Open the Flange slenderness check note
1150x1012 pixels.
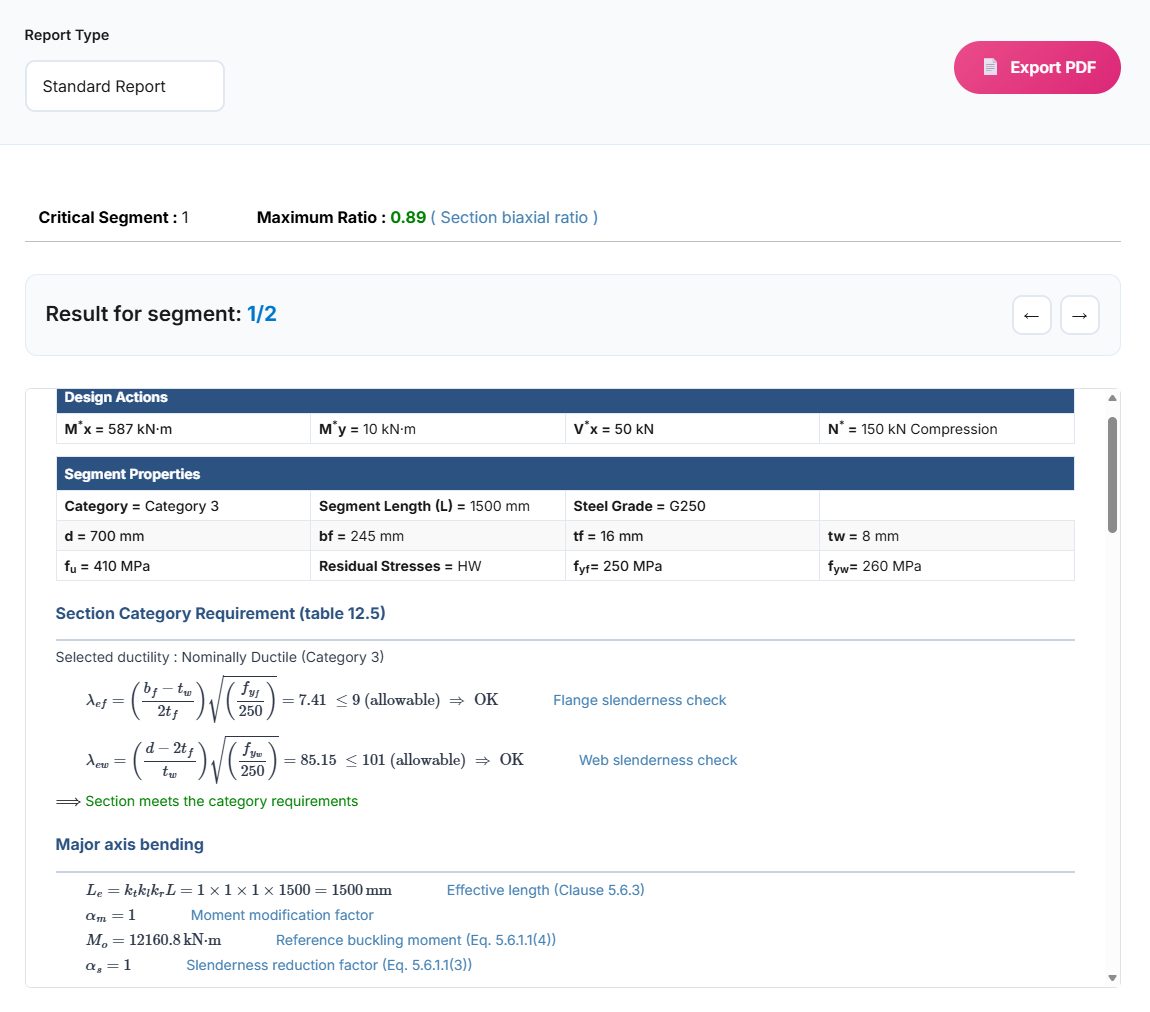point(639,700)
